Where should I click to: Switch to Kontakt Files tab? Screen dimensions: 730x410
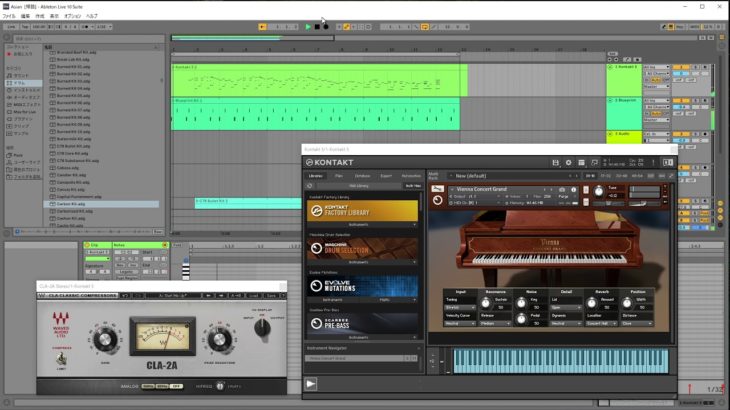(x=339, y=176)
